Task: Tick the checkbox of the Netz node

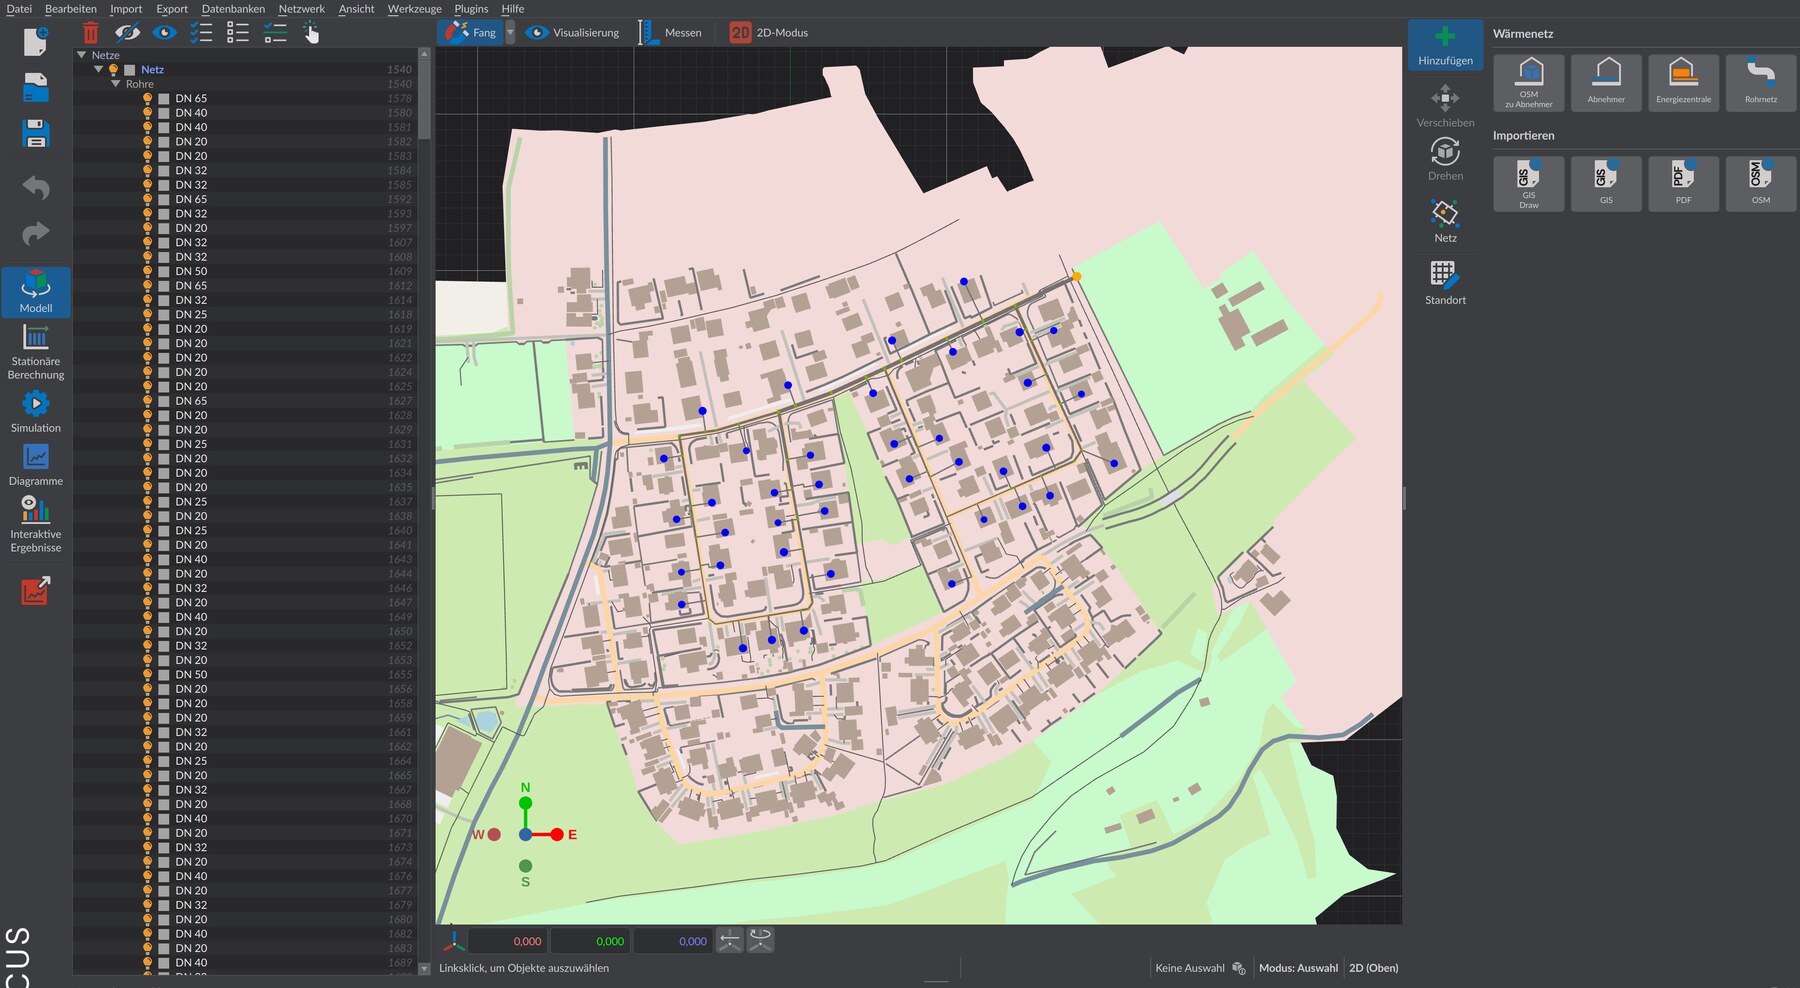Action: click(129, 70)
